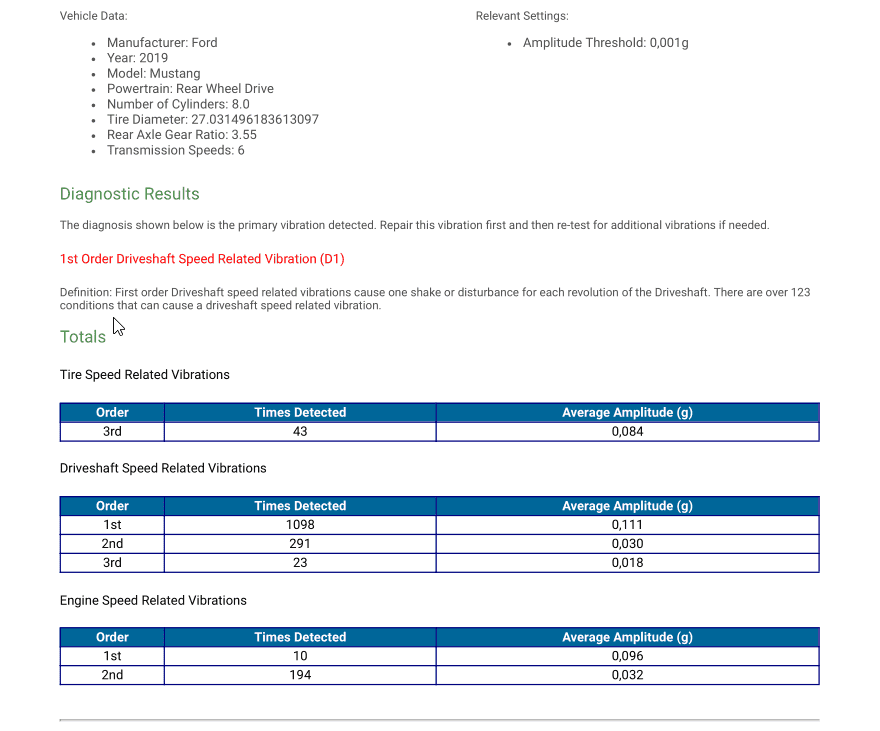
Task: Select the Times Detected value 1098
Action: point(300,525)
